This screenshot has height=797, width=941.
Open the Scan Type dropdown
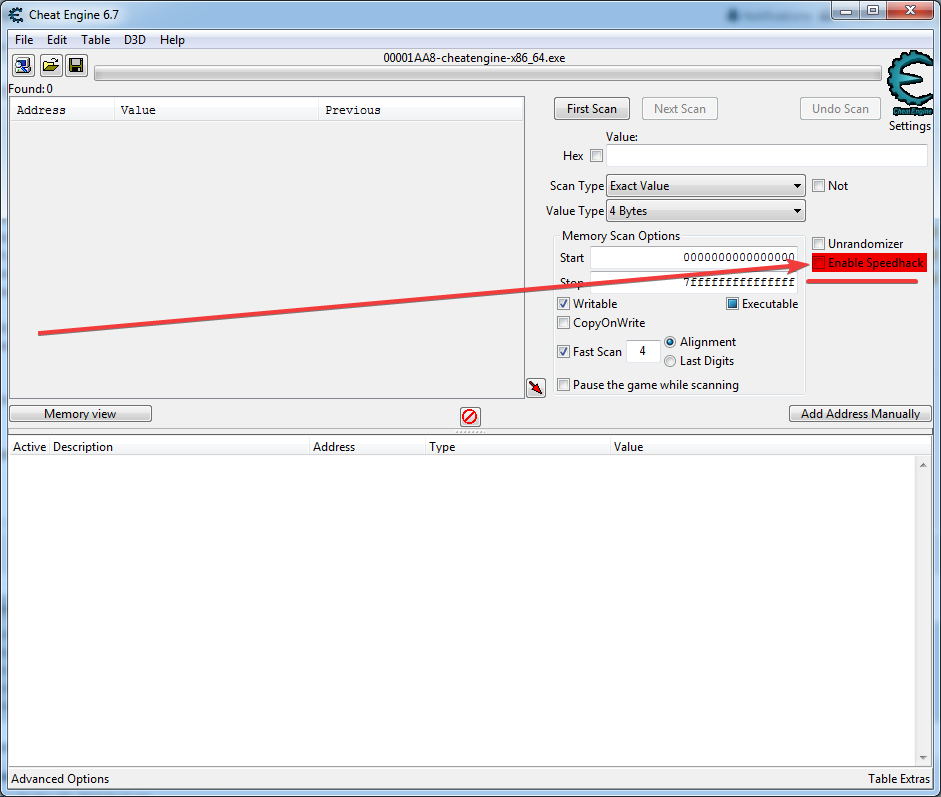706,185
